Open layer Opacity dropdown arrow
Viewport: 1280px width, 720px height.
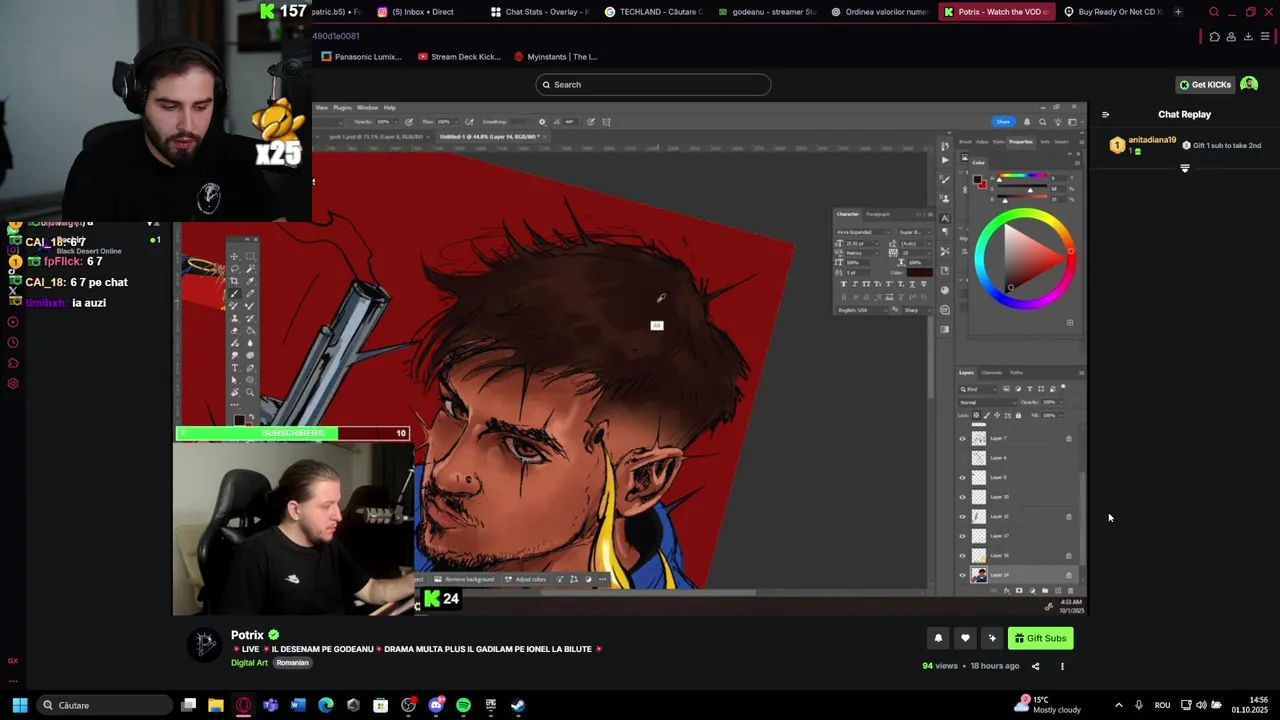[1061, 402]
